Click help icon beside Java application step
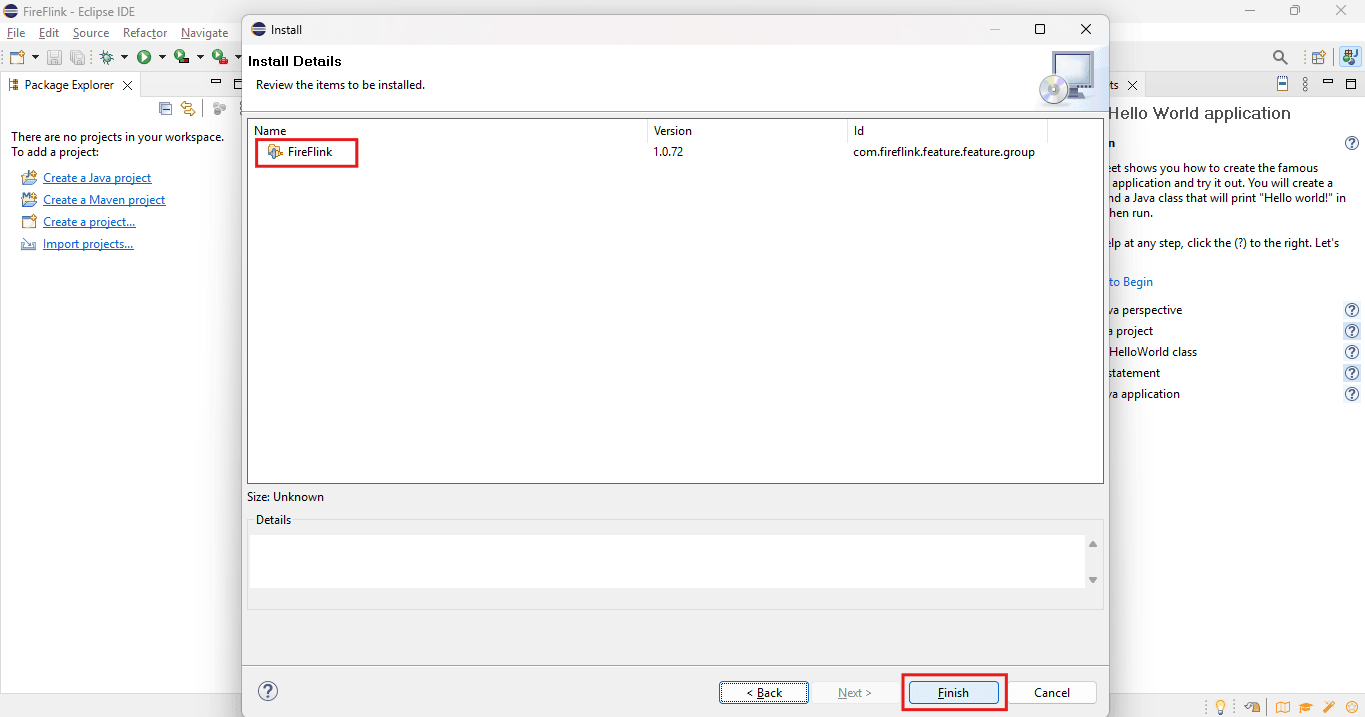1365x717 pixels. 1352,394
